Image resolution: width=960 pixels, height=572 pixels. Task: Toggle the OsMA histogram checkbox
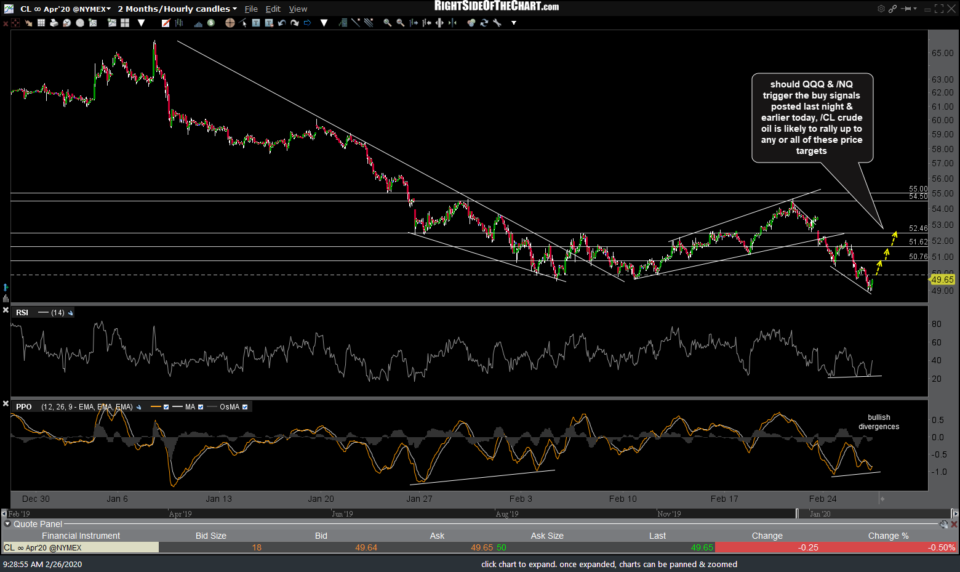pos(246,407)
